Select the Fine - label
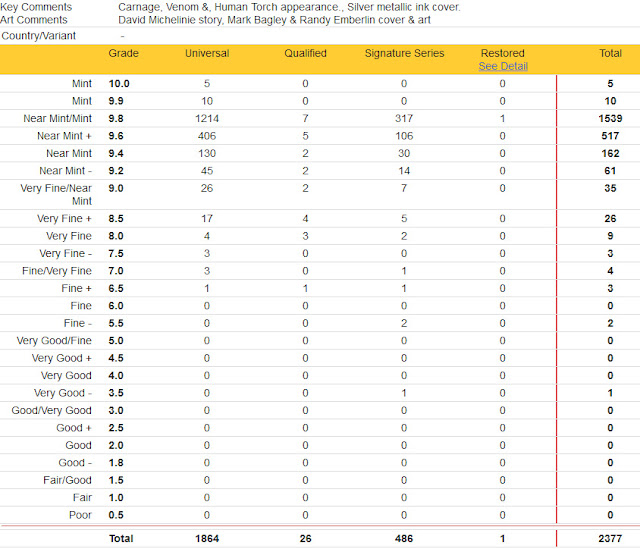 [78, 323]
